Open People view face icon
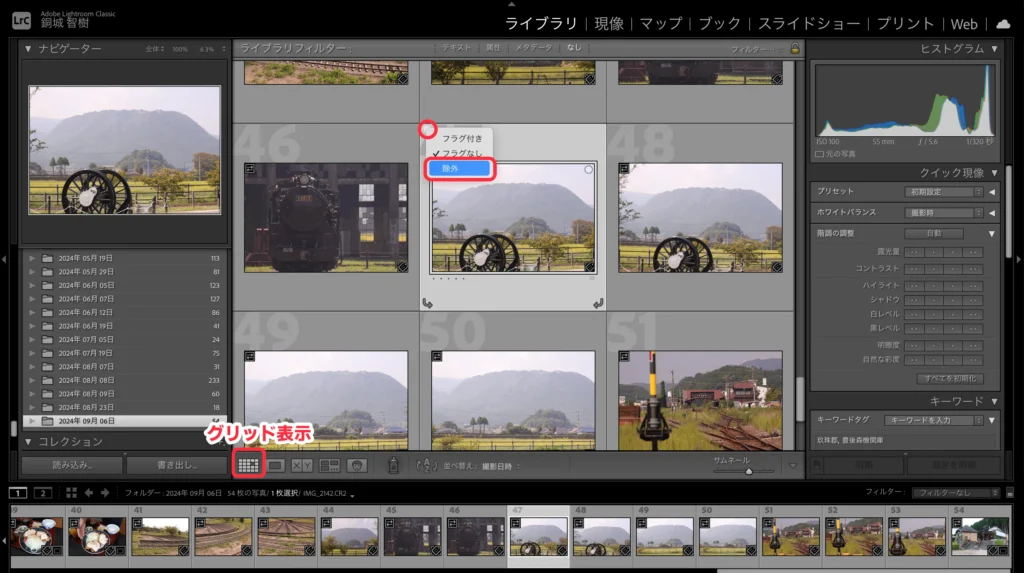 [x=356, y=465]
